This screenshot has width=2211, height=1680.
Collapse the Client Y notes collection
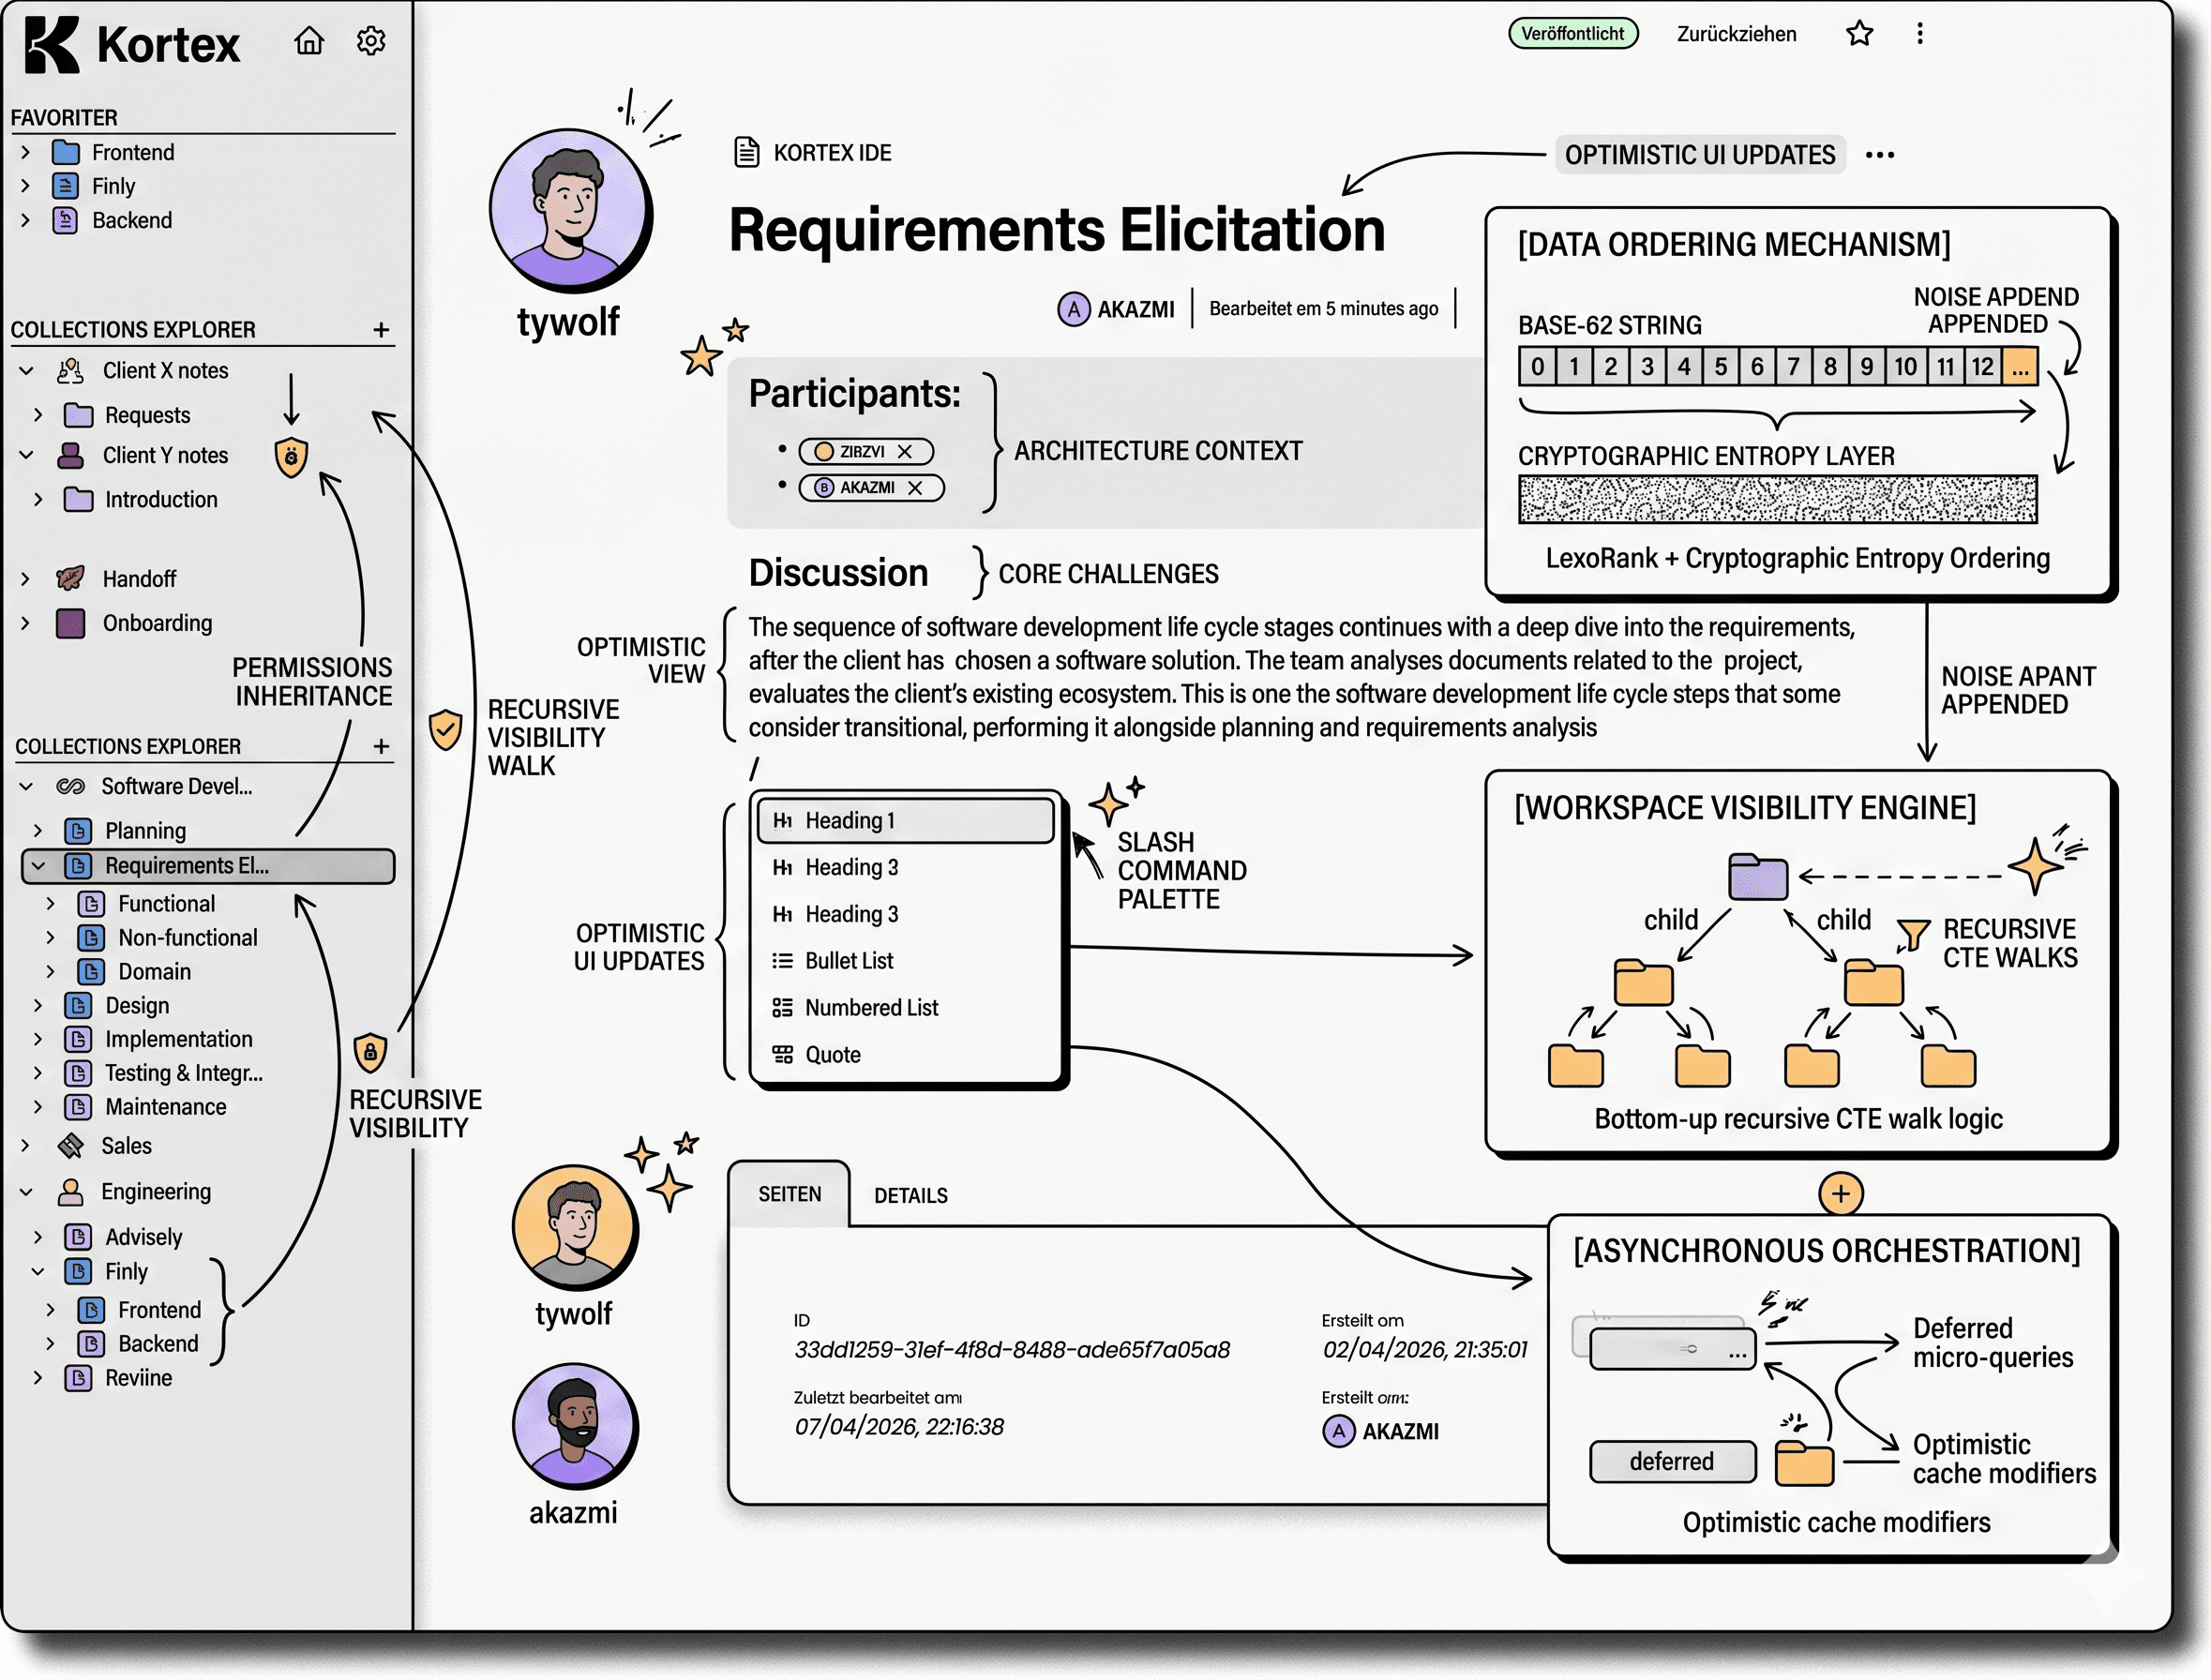point(26,456)
